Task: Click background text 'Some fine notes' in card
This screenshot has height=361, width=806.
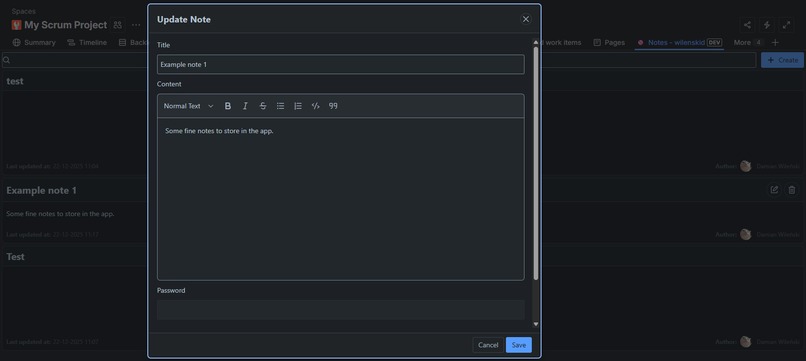Action: click(x=60, y=213)
